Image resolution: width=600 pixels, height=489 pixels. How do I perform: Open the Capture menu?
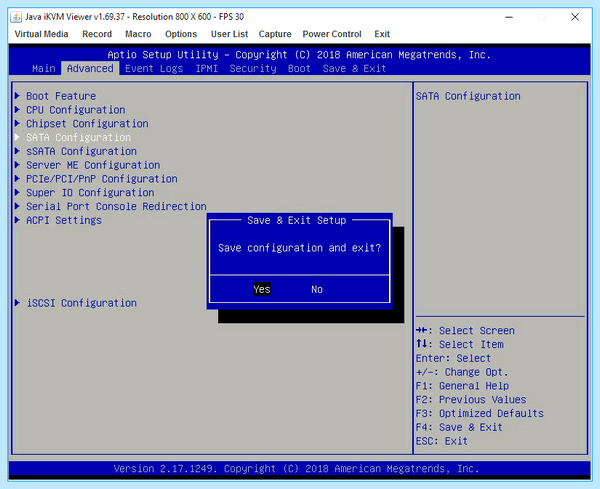(x=275, y=34)
